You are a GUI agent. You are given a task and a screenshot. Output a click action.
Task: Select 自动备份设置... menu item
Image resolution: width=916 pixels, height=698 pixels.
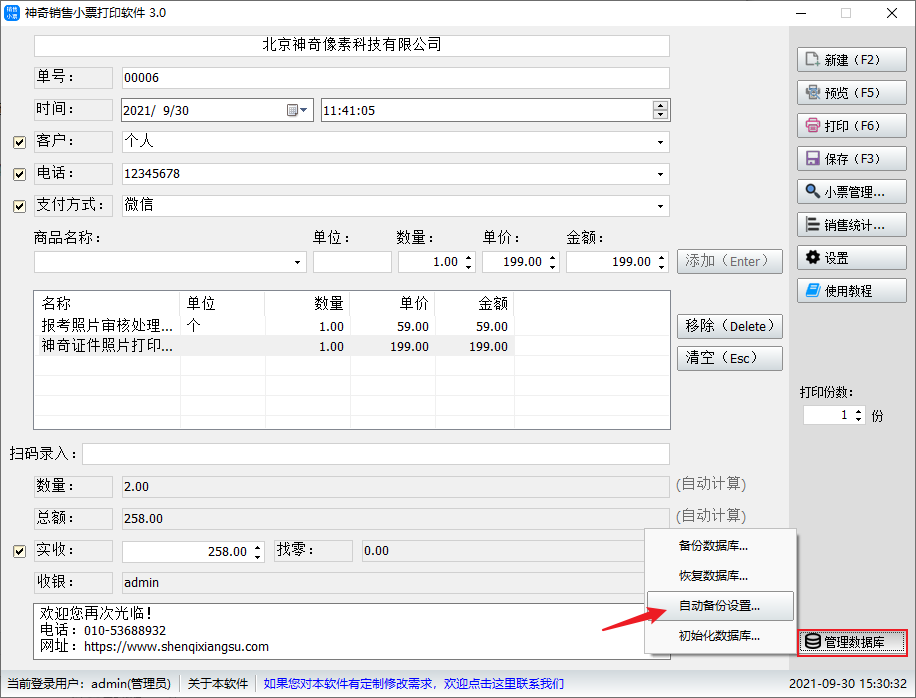[x=720, y=606]
